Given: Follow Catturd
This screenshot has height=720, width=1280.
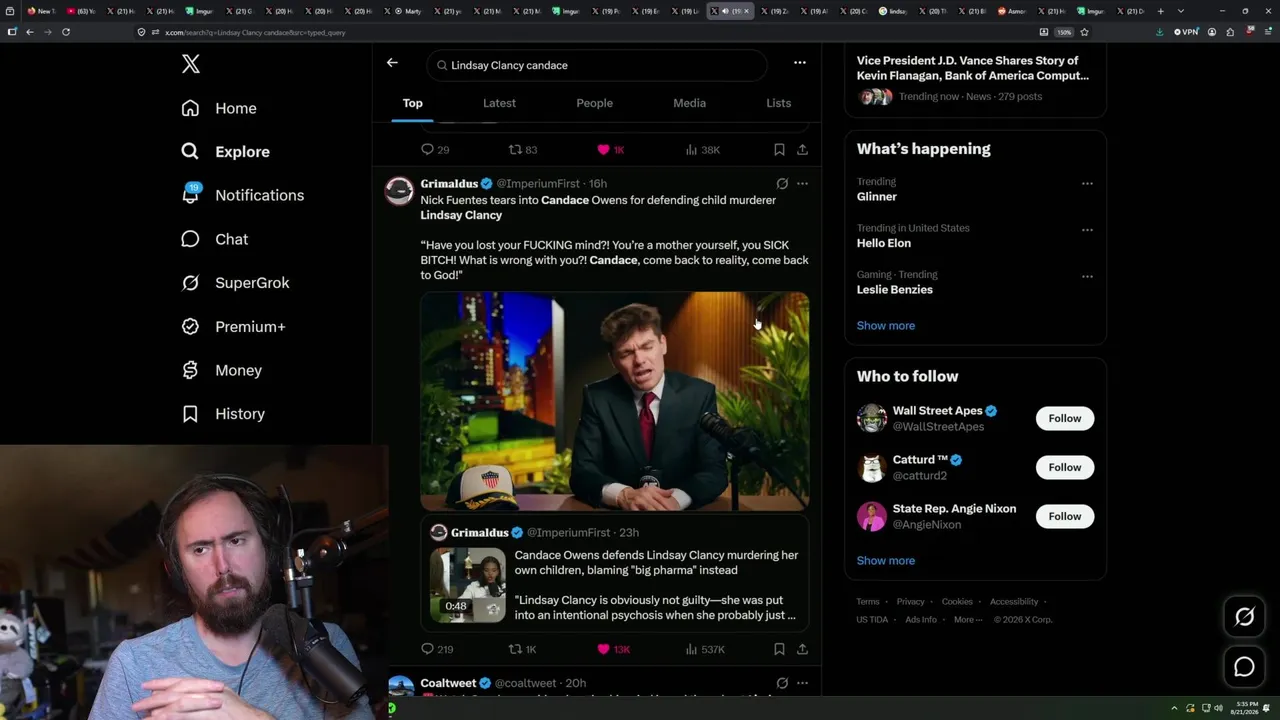Looking at the screenshot, I should pos(1065,467).
